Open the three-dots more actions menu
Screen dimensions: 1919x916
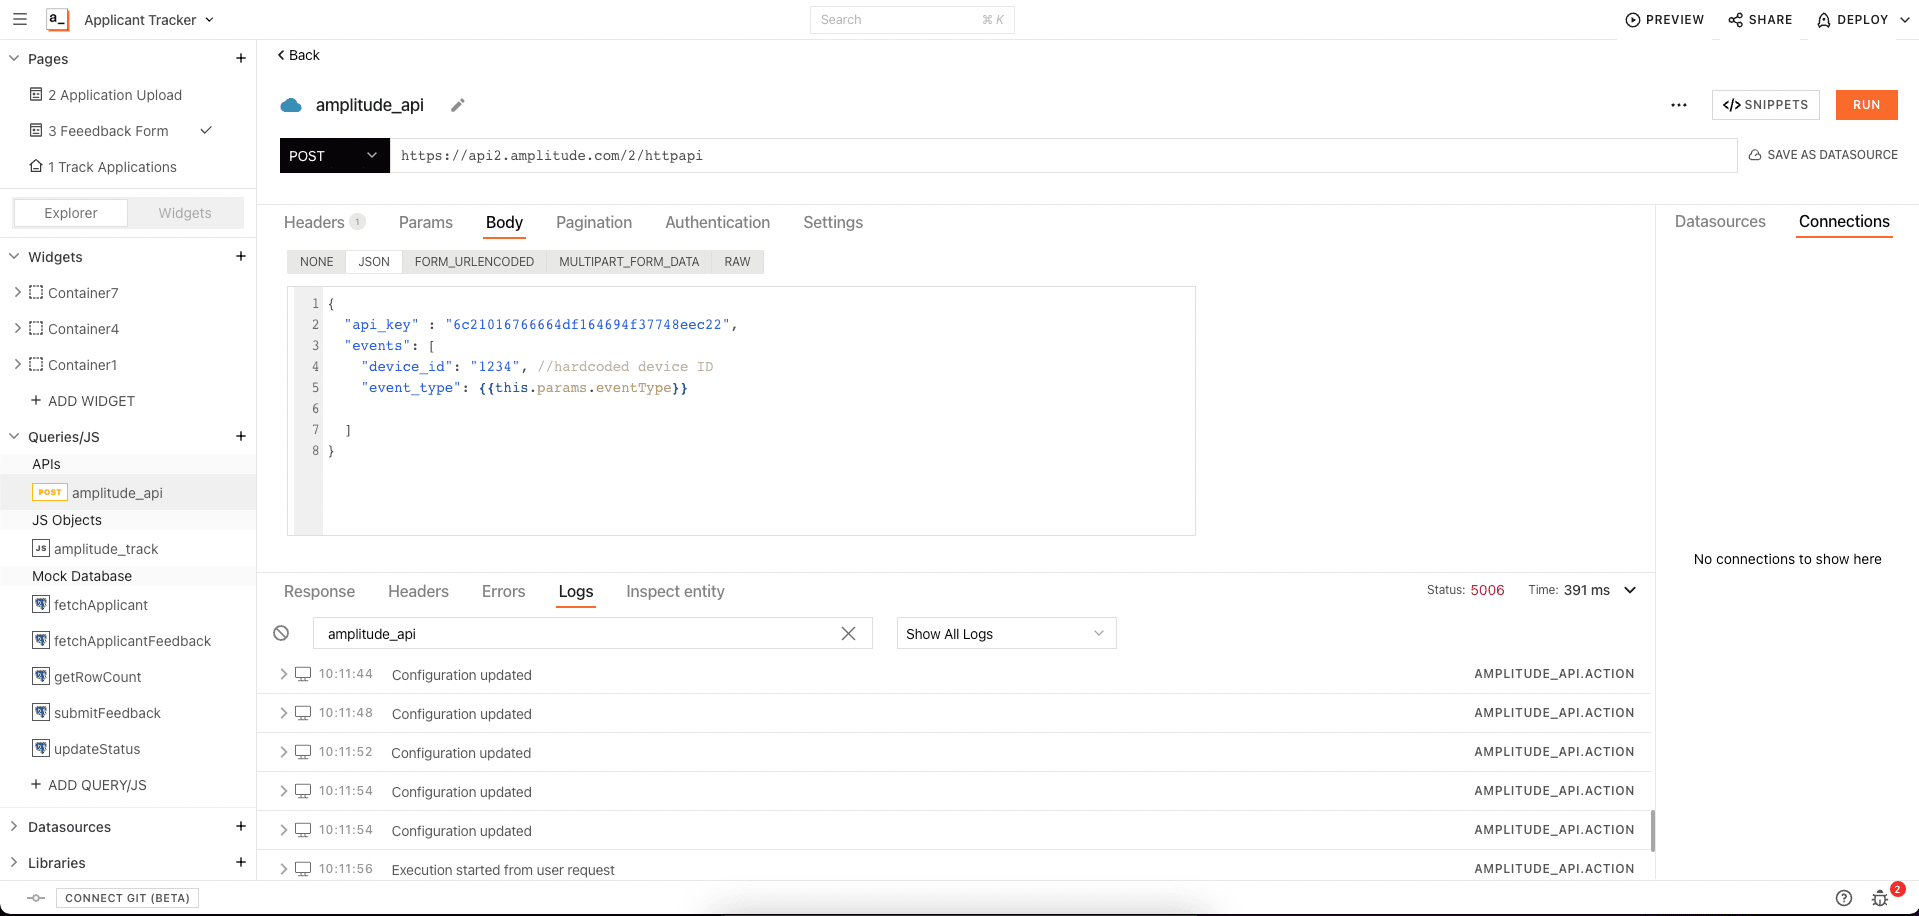click(1678, 105)
